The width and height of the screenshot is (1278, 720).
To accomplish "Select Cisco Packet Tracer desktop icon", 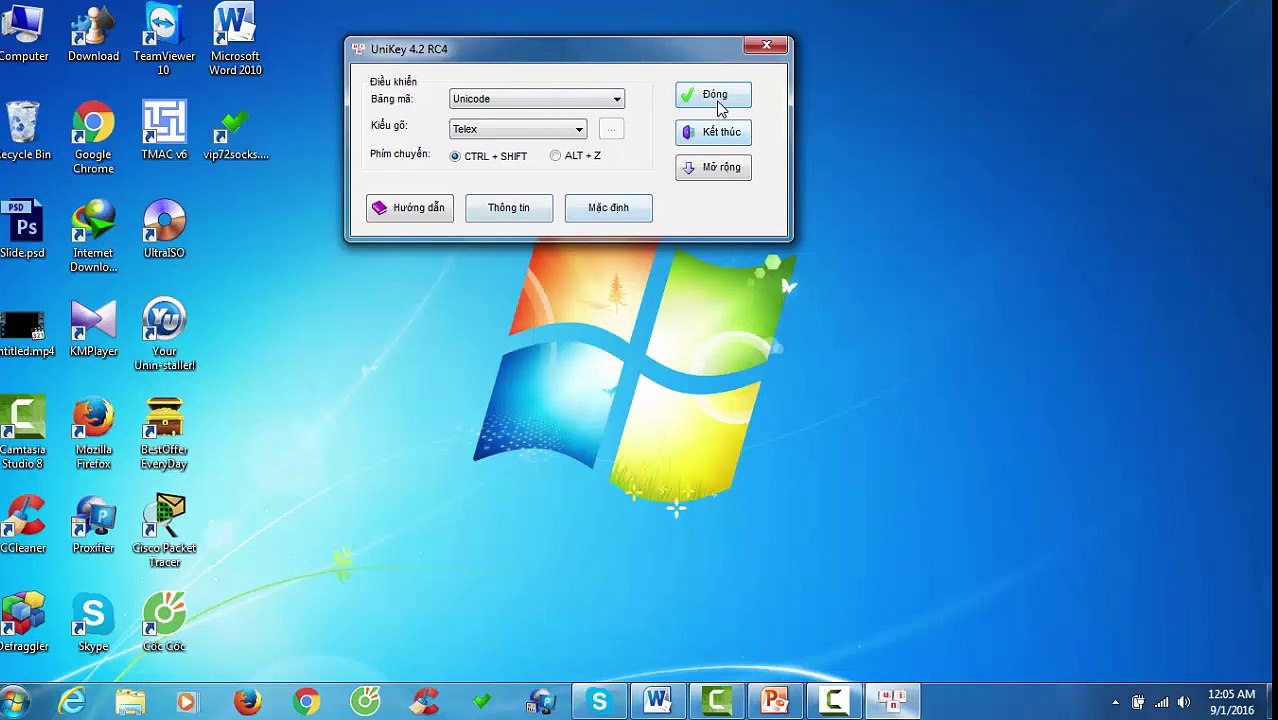I will click(x=164, y=531).
